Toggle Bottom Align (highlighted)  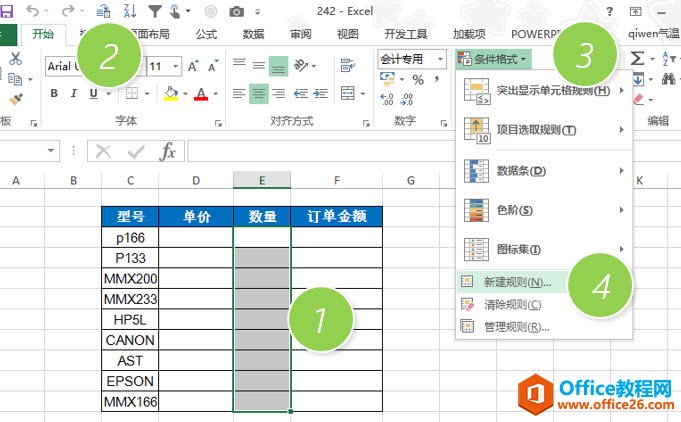click(x=278, y=66)
